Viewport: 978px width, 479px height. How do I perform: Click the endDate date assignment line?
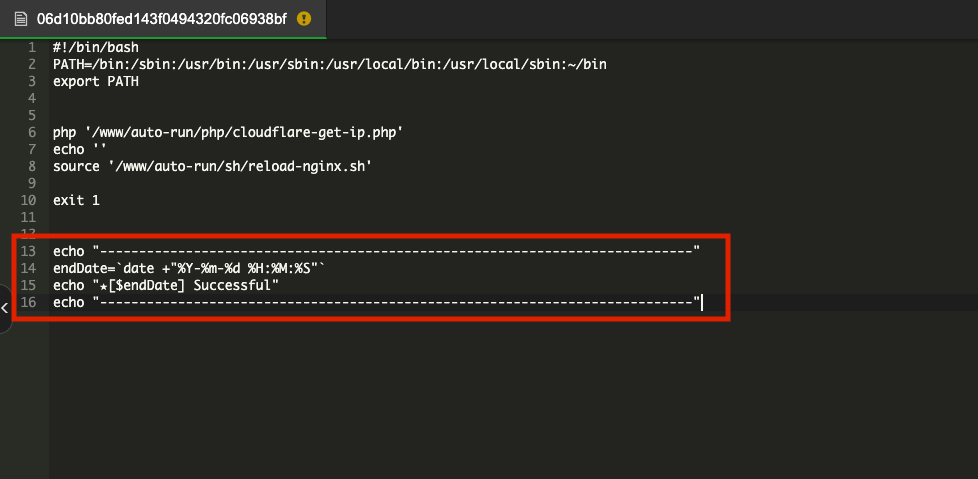[x=190, y=268]
